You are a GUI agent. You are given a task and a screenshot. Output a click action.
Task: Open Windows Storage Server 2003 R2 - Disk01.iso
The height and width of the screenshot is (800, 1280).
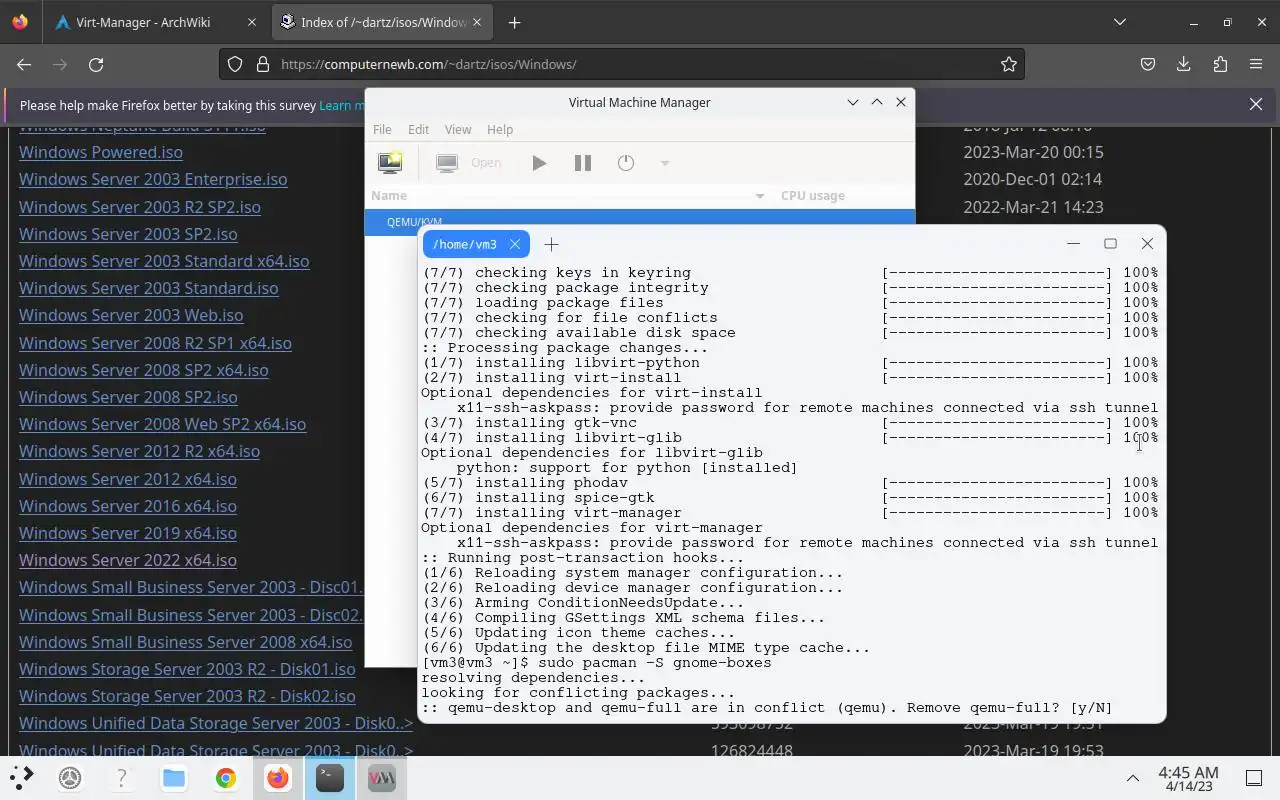click(x=187, y=669)
